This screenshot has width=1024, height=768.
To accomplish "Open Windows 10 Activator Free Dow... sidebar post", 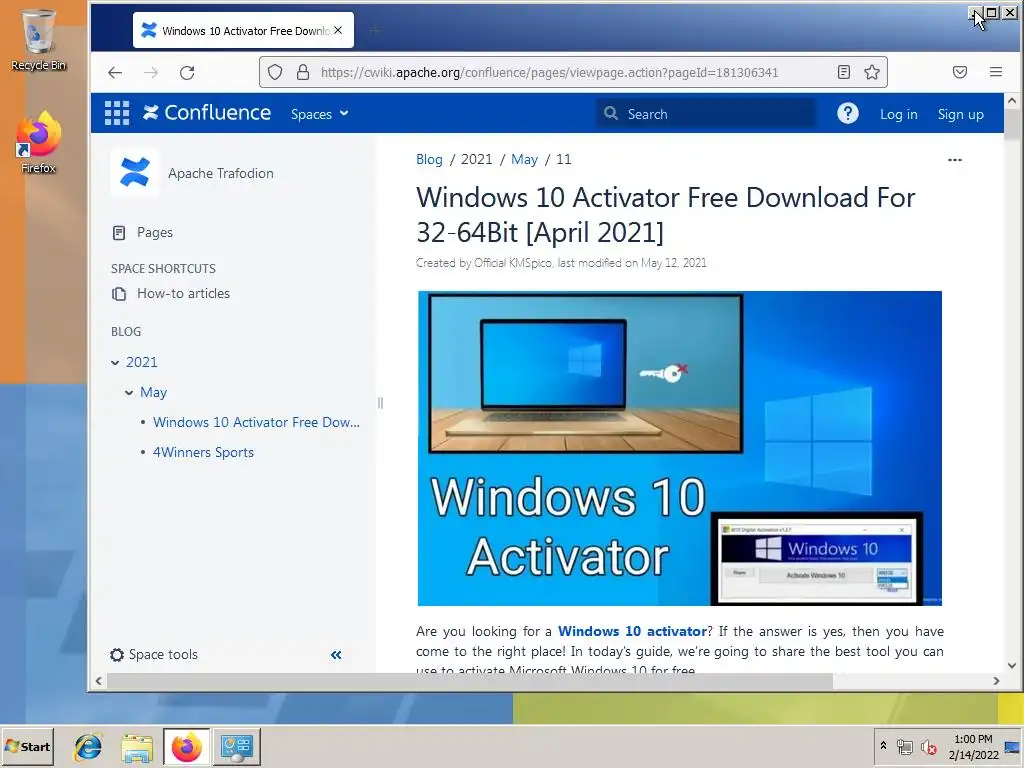I will pyautogui.click(x=256, y=423).
